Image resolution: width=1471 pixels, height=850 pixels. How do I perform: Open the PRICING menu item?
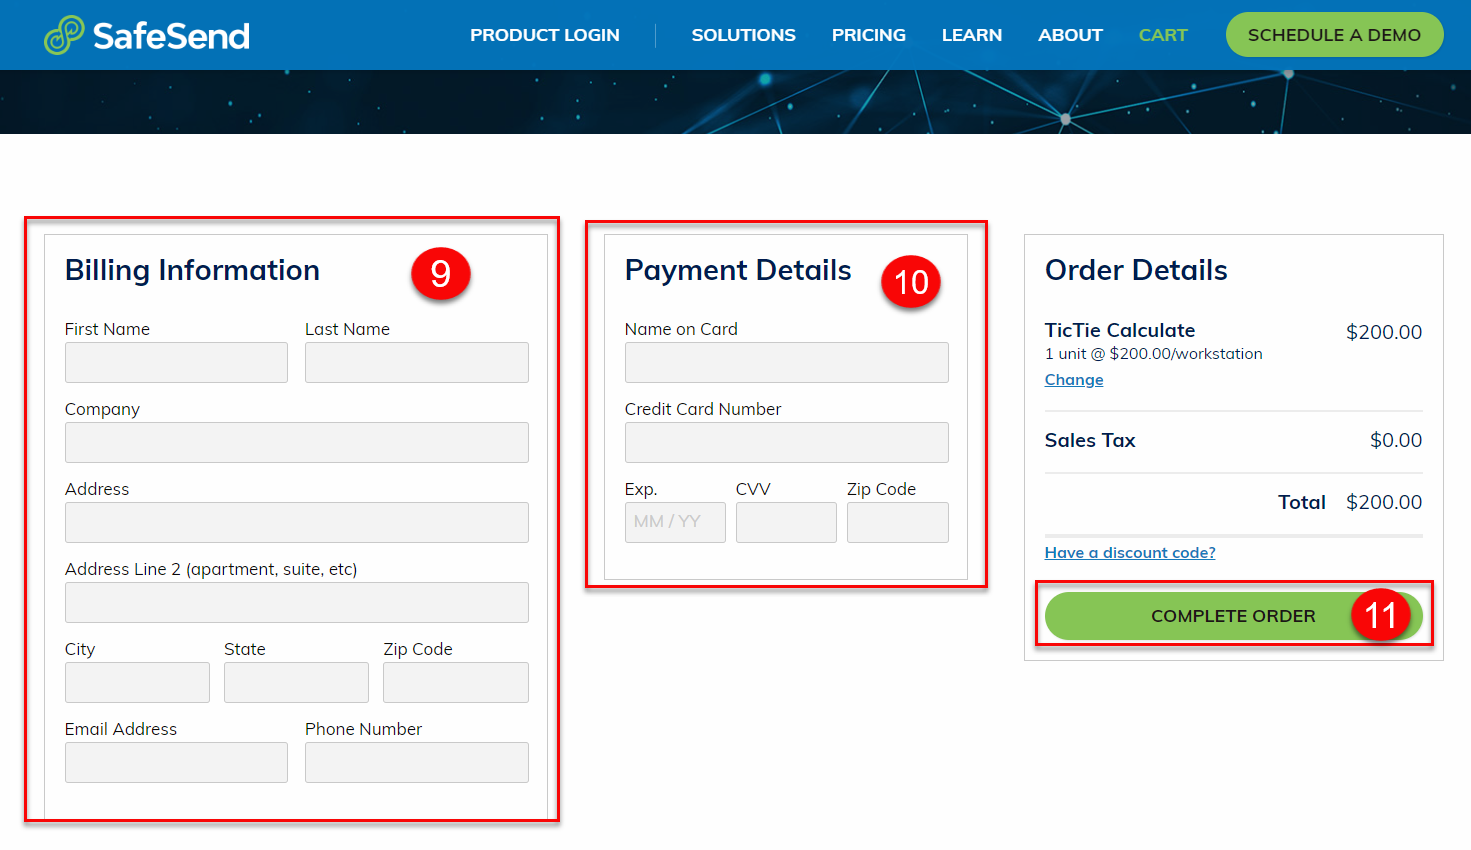tap(868, 34)
